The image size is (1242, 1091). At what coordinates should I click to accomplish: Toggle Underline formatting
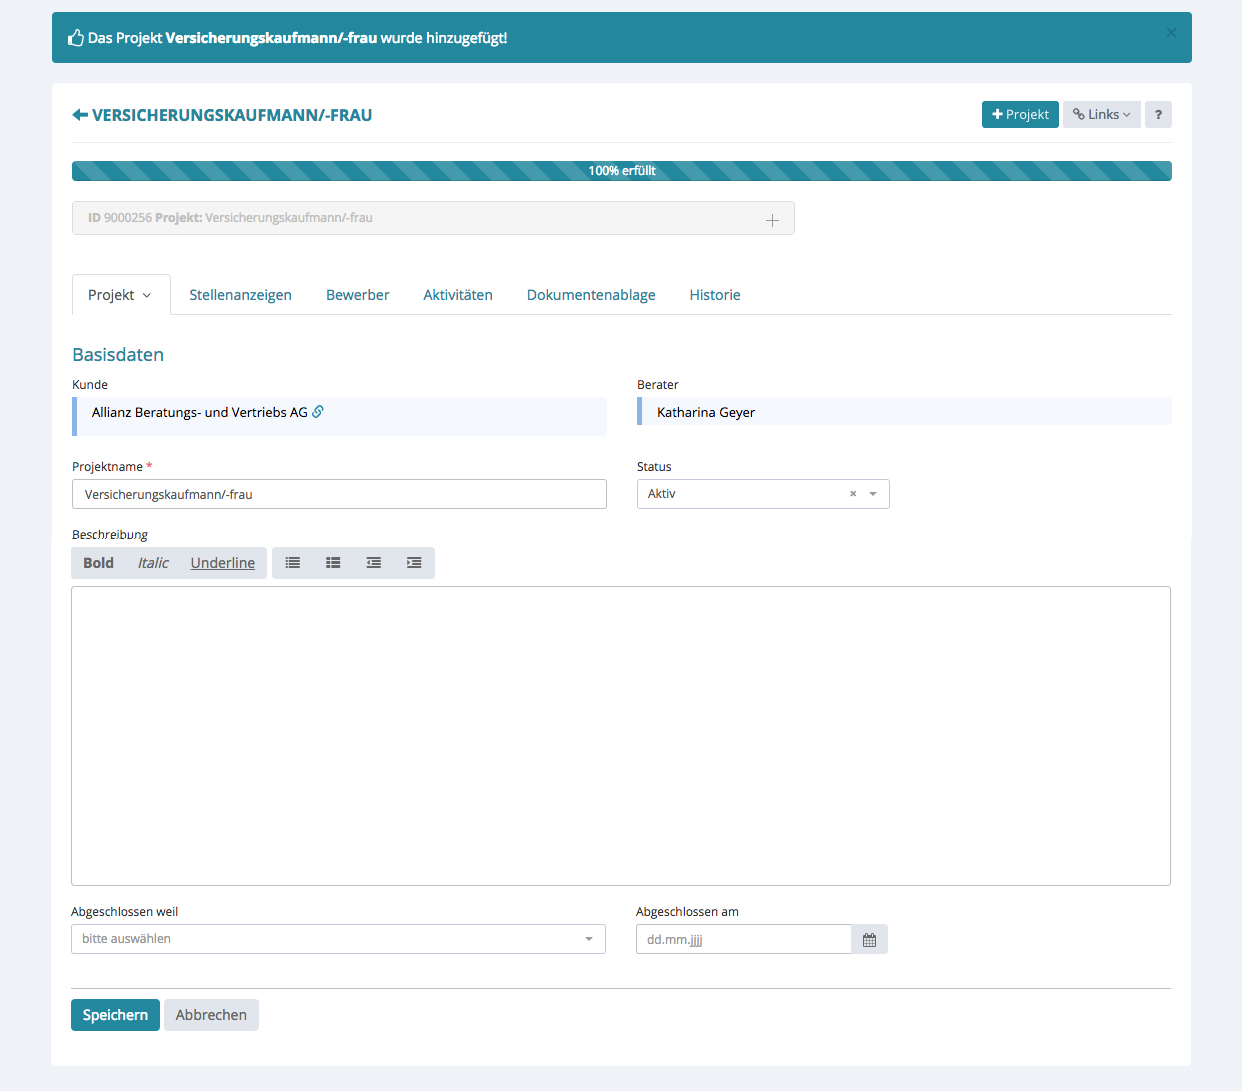coord(222,563)
